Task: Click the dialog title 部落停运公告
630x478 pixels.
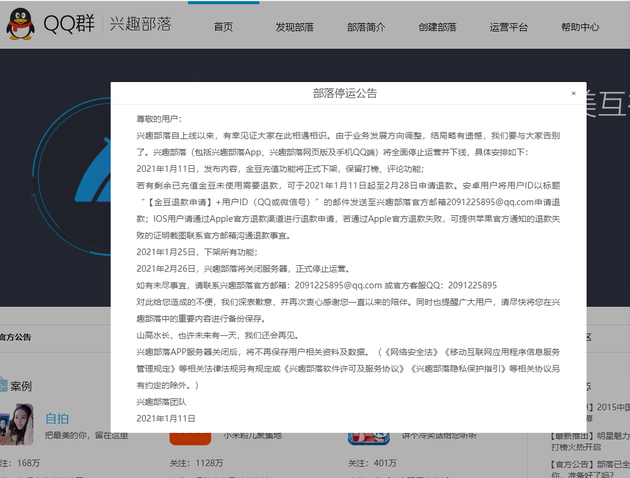Action: pos(345,94)
